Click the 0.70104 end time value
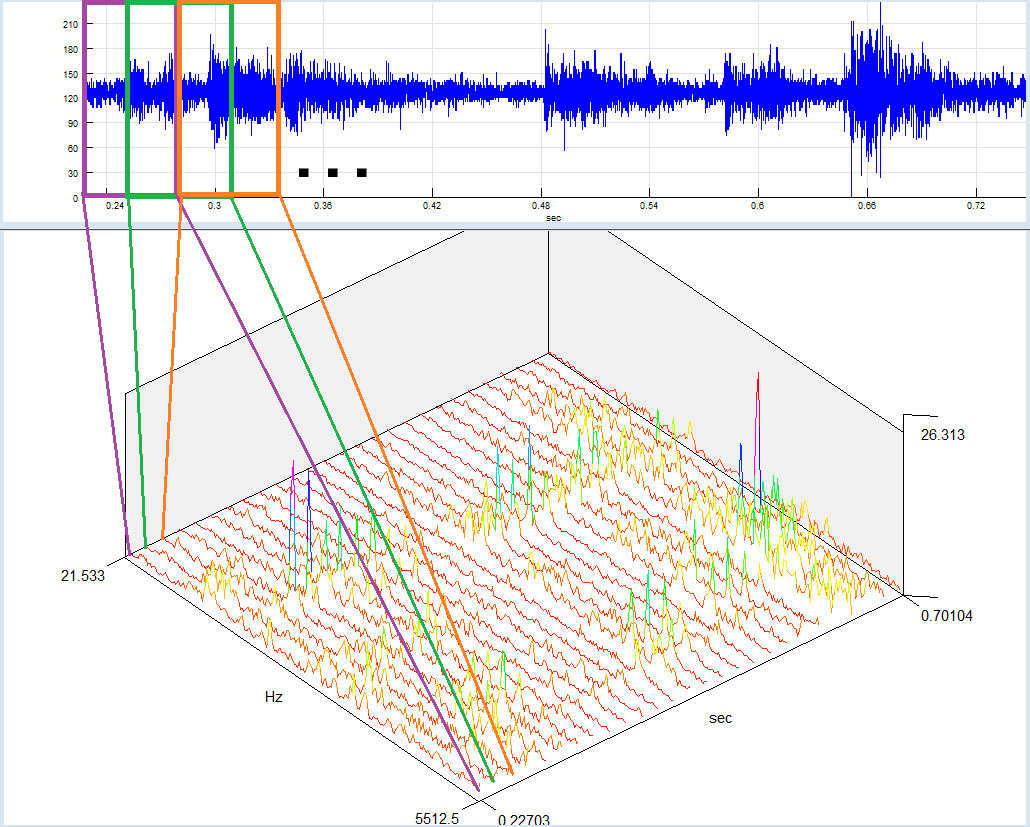 pyautogui.click(x=946, y=616)
